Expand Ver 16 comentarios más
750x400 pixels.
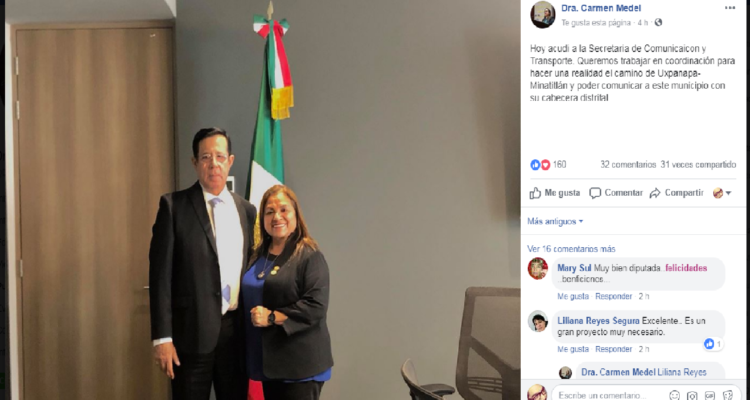pyautogui.click(x=571, y=249)
